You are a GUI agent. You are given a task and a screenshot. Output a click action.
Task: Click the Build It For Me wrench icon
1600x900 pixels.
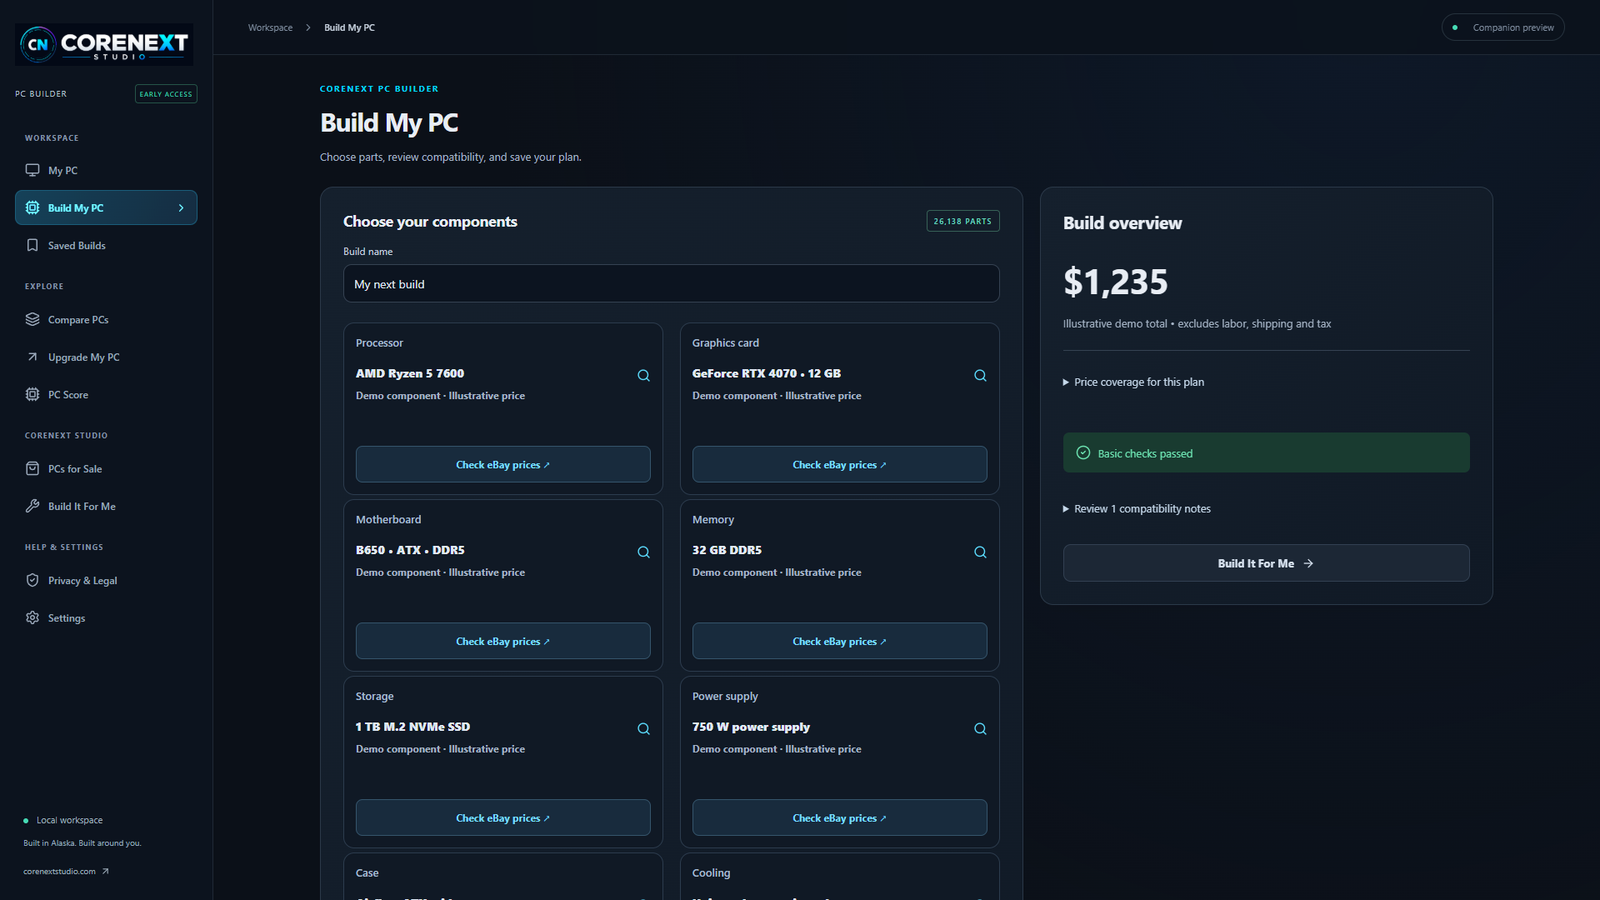point(32,506)
